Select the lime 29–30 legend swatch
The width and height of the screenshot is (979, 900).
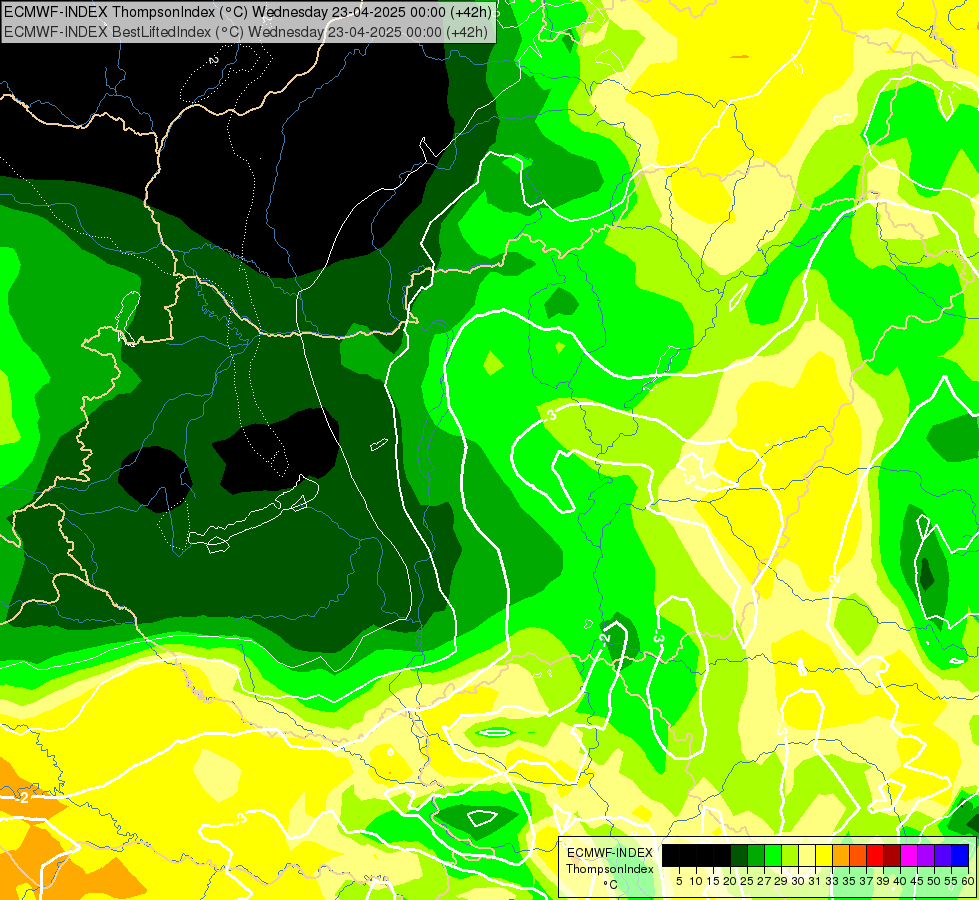click(790, 855)
